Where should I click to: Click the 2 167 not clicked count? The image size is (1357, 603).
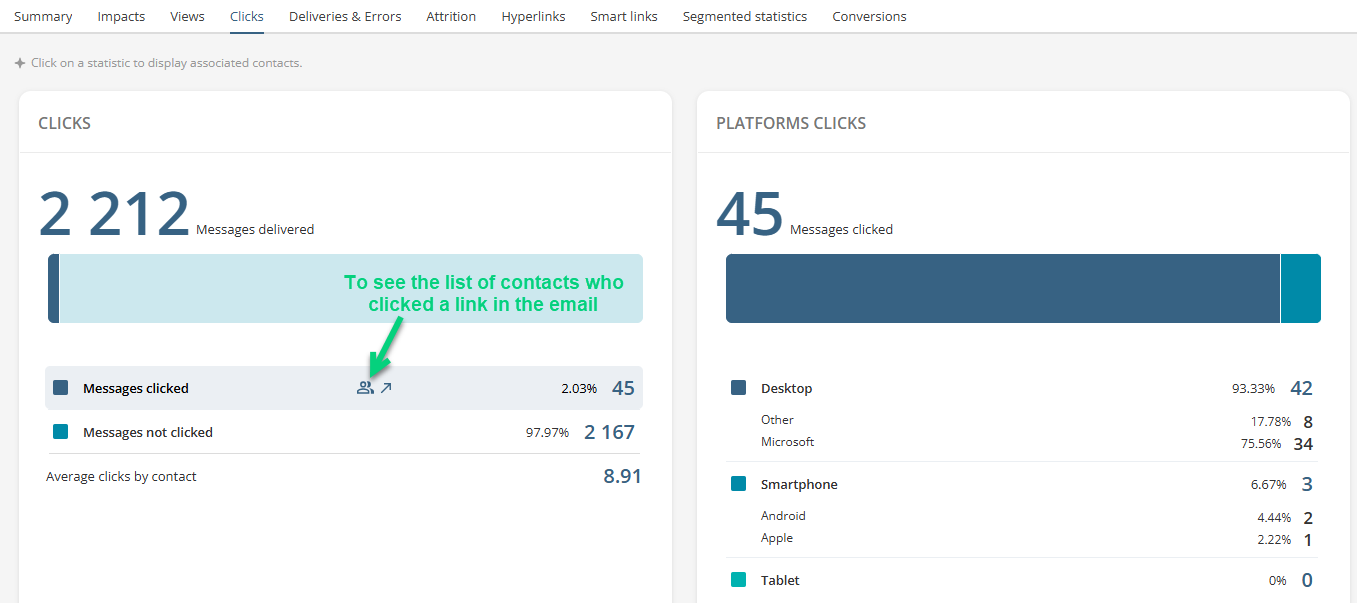tap(610, 432)
